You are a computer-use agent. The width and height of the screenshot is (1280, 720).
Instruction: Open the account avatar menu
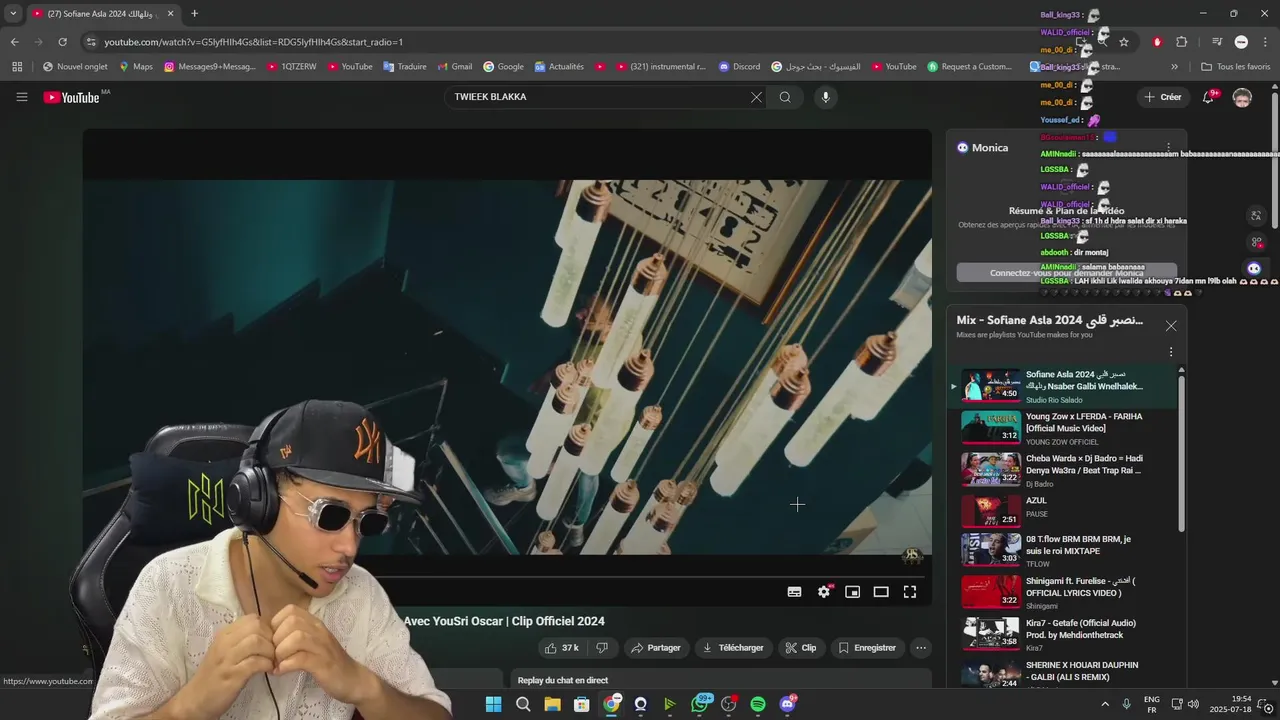[x=1242, y=97]
